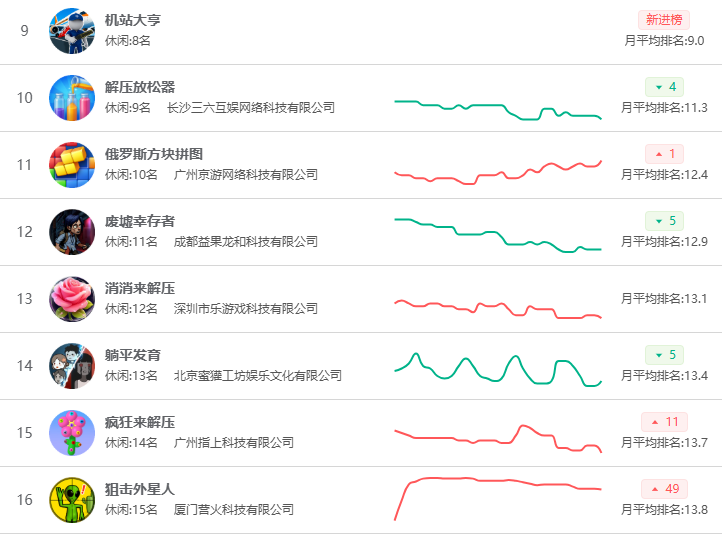This screenshot has width=722, height=539.
Task: Click rank number 12
Action: (x=24, y=232)
